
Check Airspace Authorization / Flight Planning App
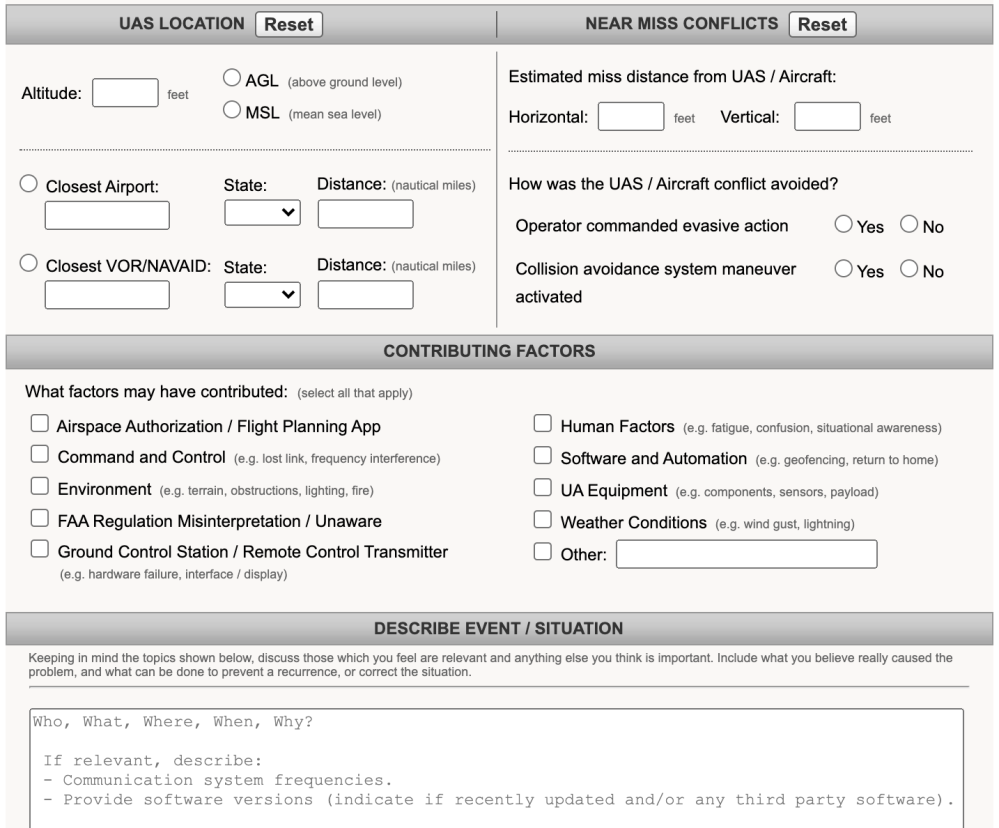click(x=40, y=425)
